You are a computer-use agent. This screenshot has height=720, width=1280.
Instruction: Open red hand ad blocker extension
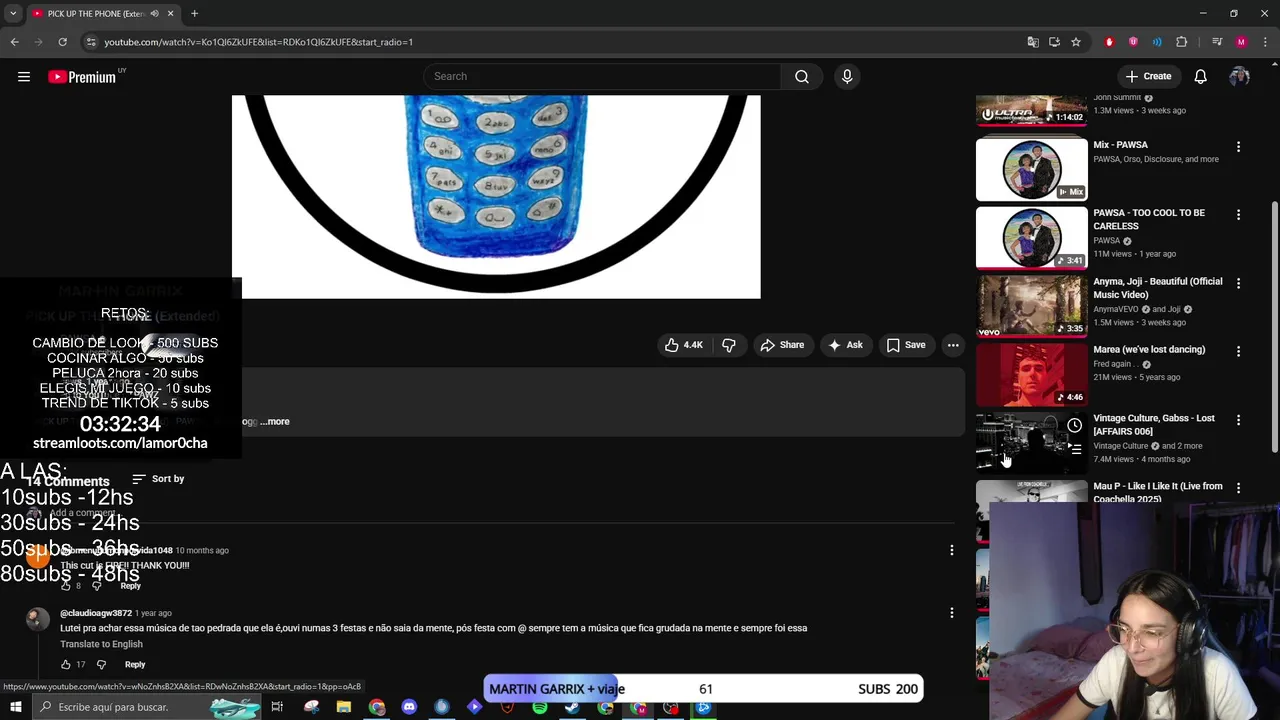pos(1109,42)
